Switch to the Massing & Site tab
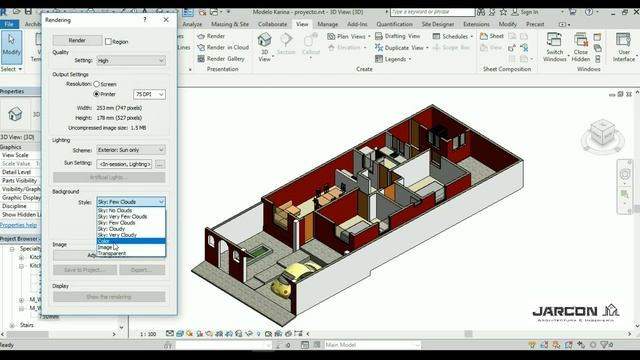This screenshot has width=640, height=360. tap(230, 24)
